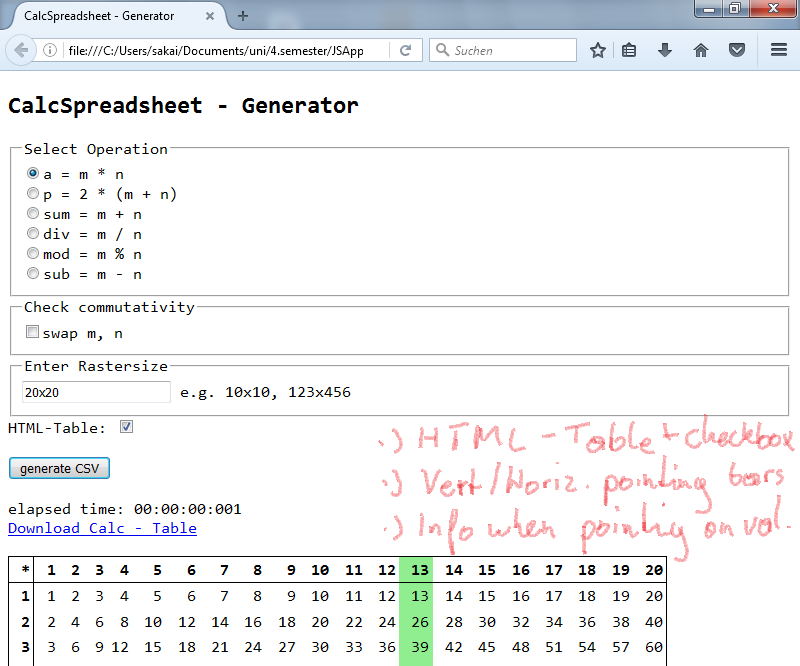
Task: Enable the swap m, n checkbox
Action: 32,332
